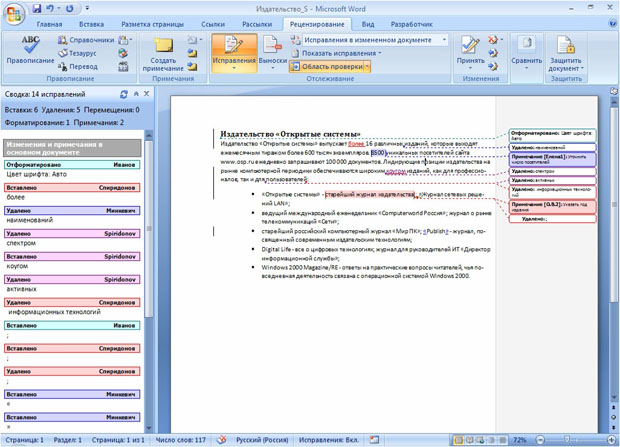Click the Русский (Россия) language indicator

click(x=262, y=440)
